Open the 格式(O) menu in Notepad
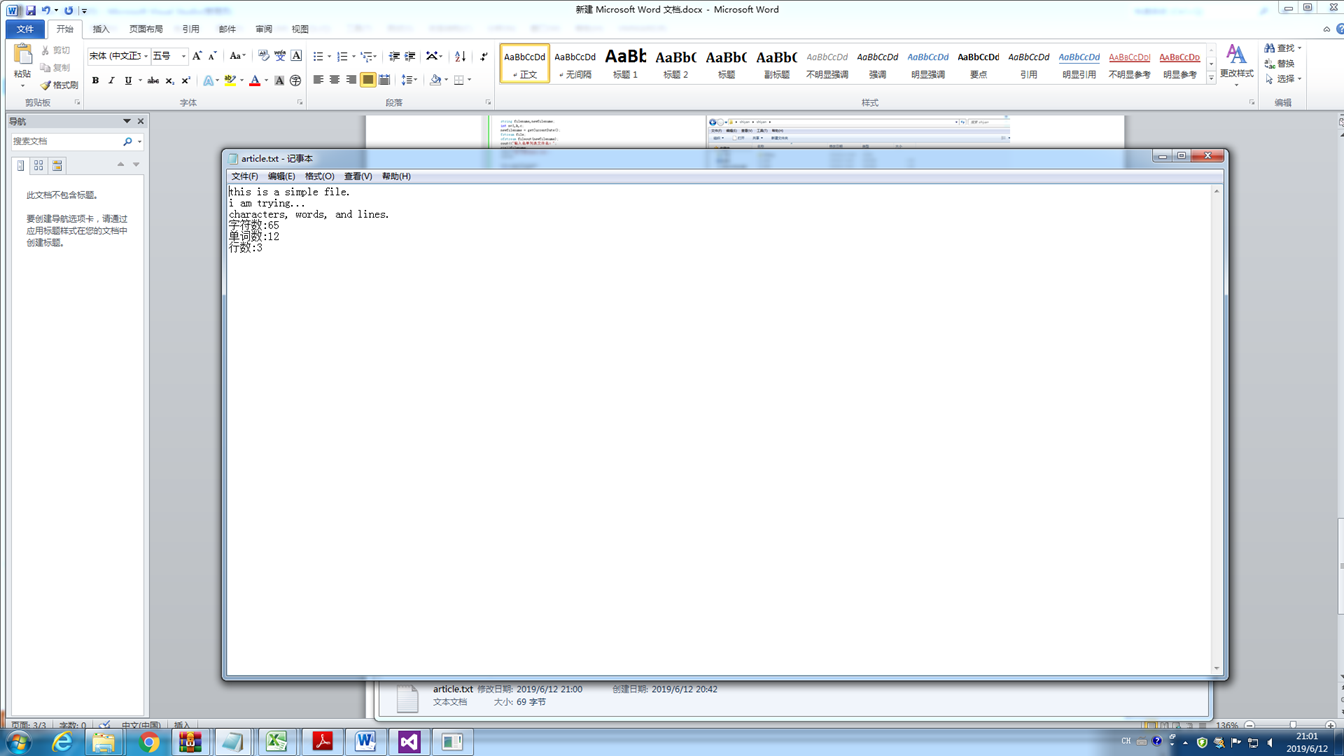Viewport: 1344px width, 756px height. [x=320, y=176]
